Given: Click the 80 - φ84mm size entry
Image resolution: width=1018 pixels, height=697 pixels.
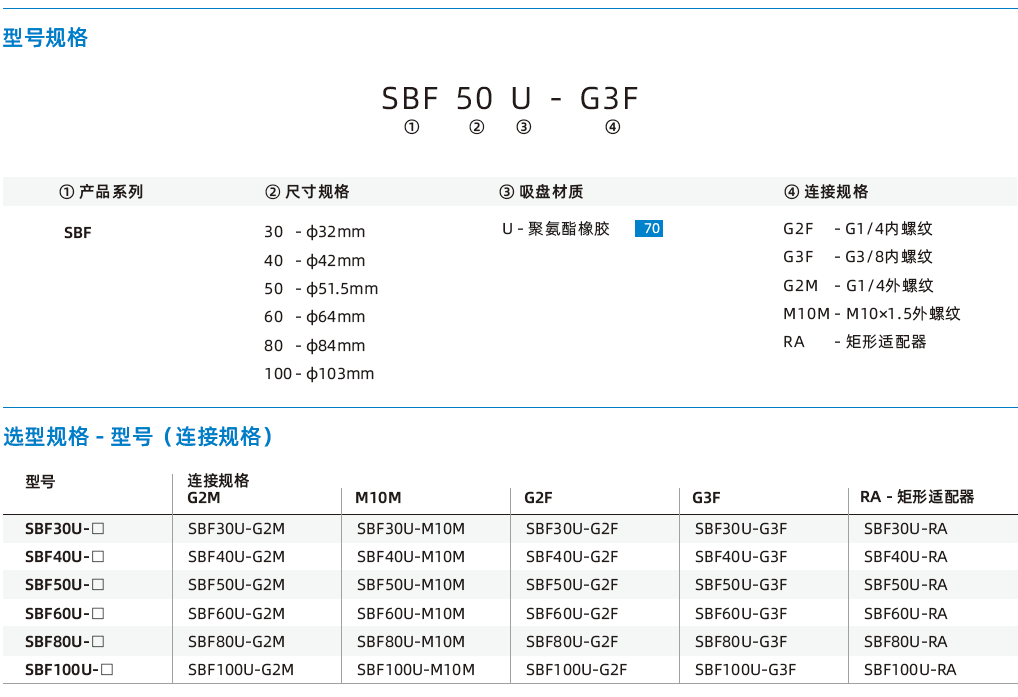Looking at the screenshot, I should (314, 345).
